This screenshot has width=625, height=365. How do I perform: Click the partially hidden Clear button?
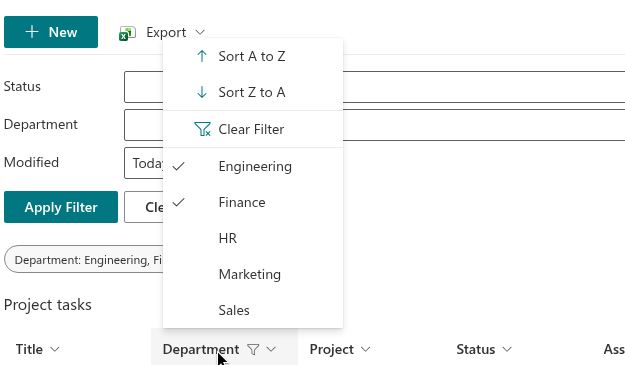(x=144, y=207)
